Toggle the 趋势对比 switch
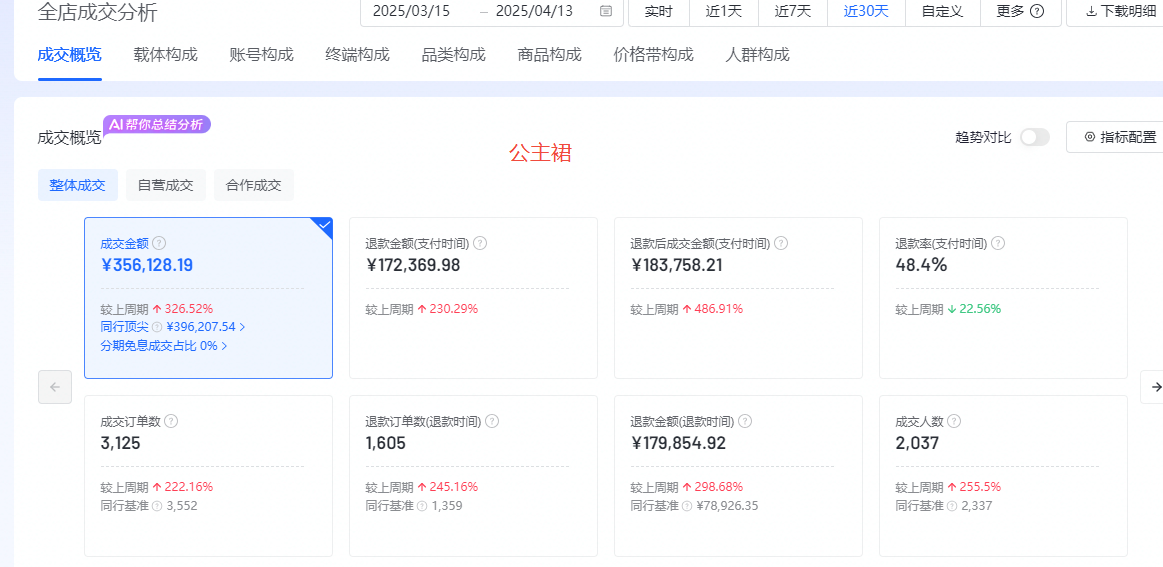This screenshot has width=1163, height=567. point(1035,137)
